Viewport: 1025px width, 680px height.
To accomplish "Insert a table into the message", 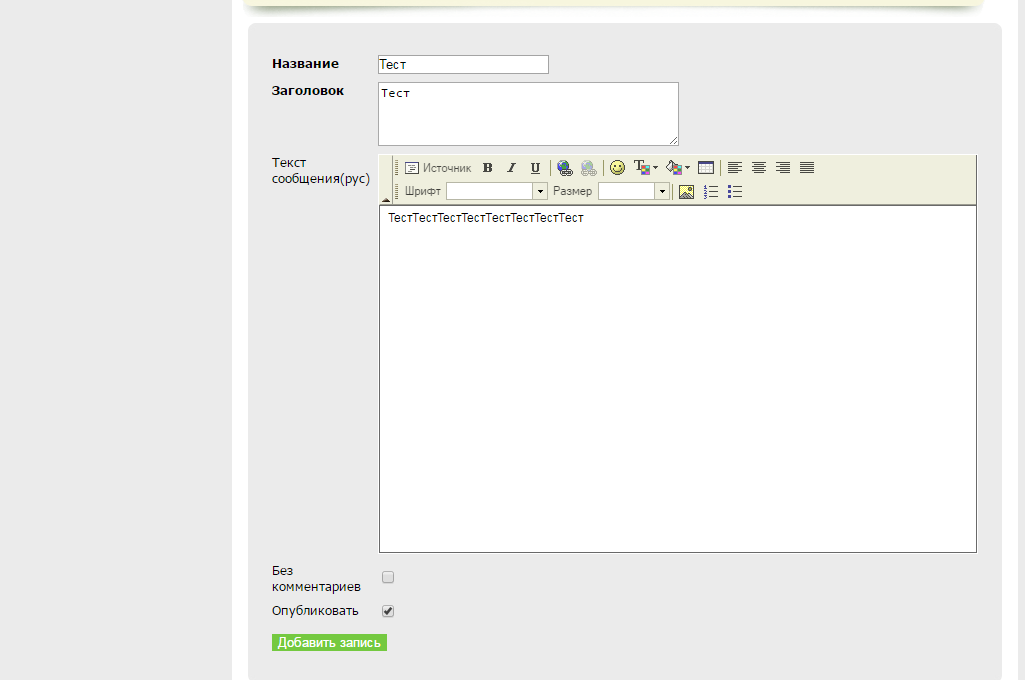I will (x=706, y=168).
